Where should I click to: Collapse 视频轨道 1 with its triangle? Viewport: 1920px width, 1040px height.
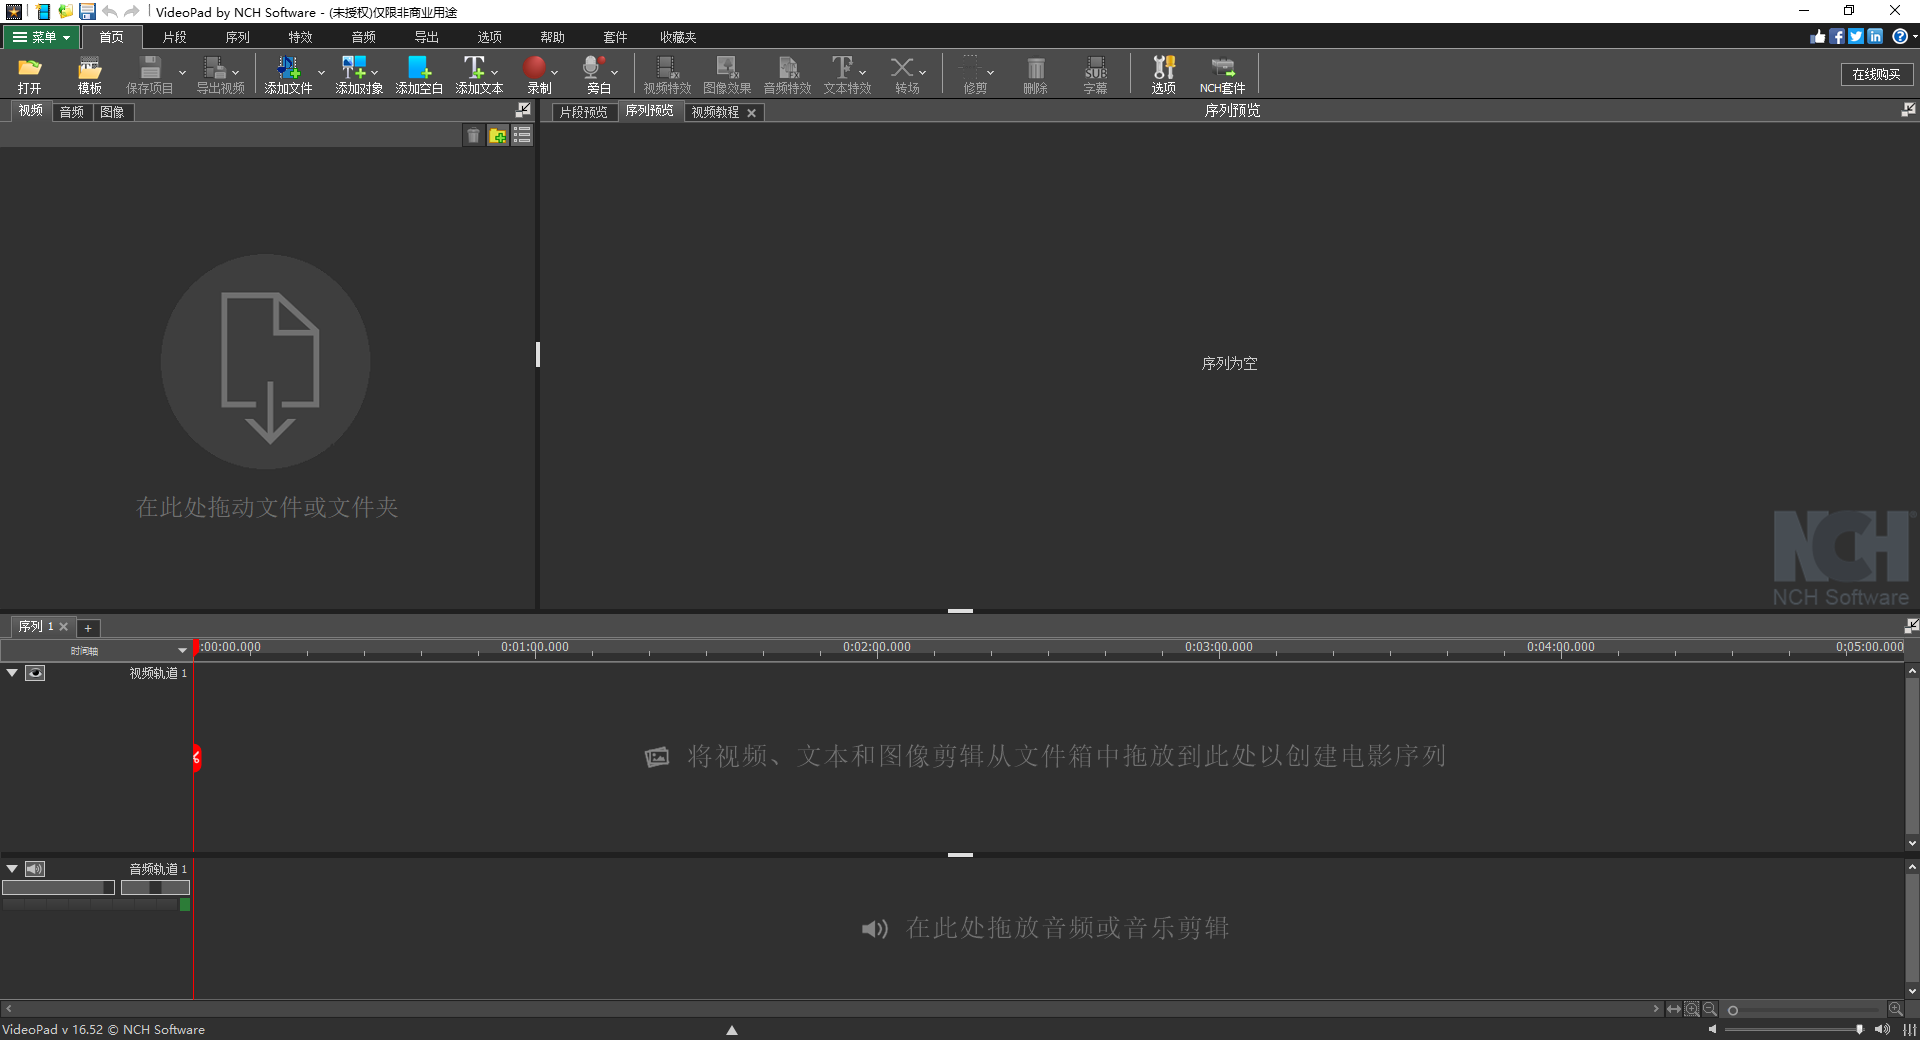[x=12, y=673]
